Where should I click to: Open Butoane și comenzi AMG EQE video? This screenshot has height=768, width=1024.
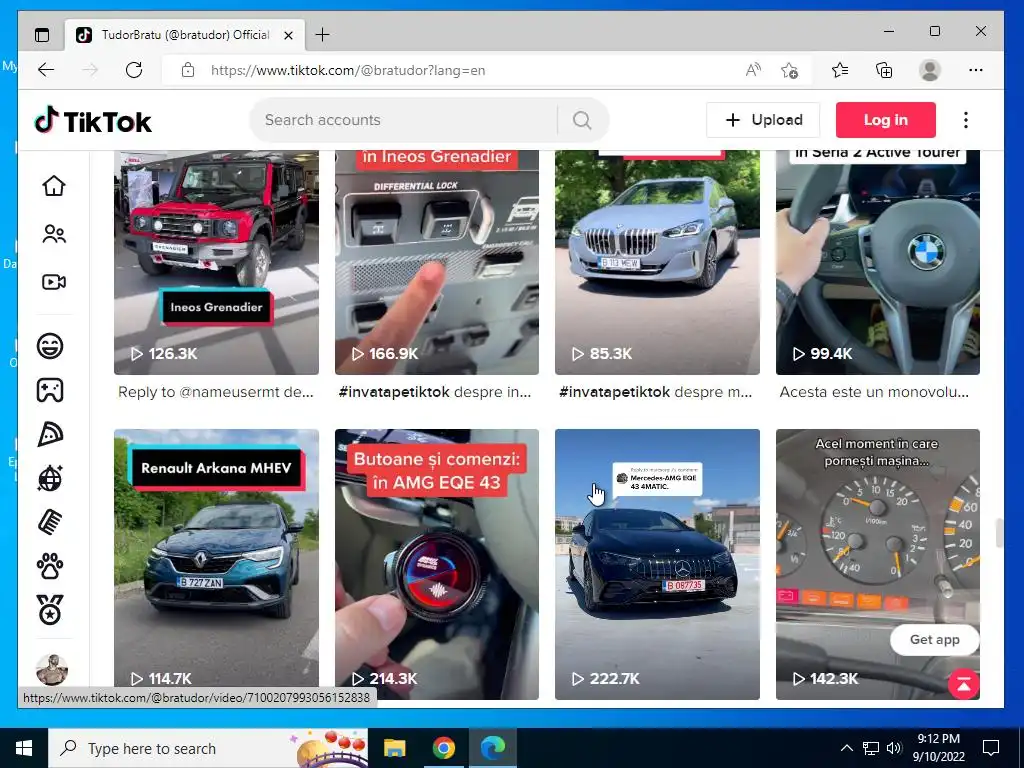437,564
